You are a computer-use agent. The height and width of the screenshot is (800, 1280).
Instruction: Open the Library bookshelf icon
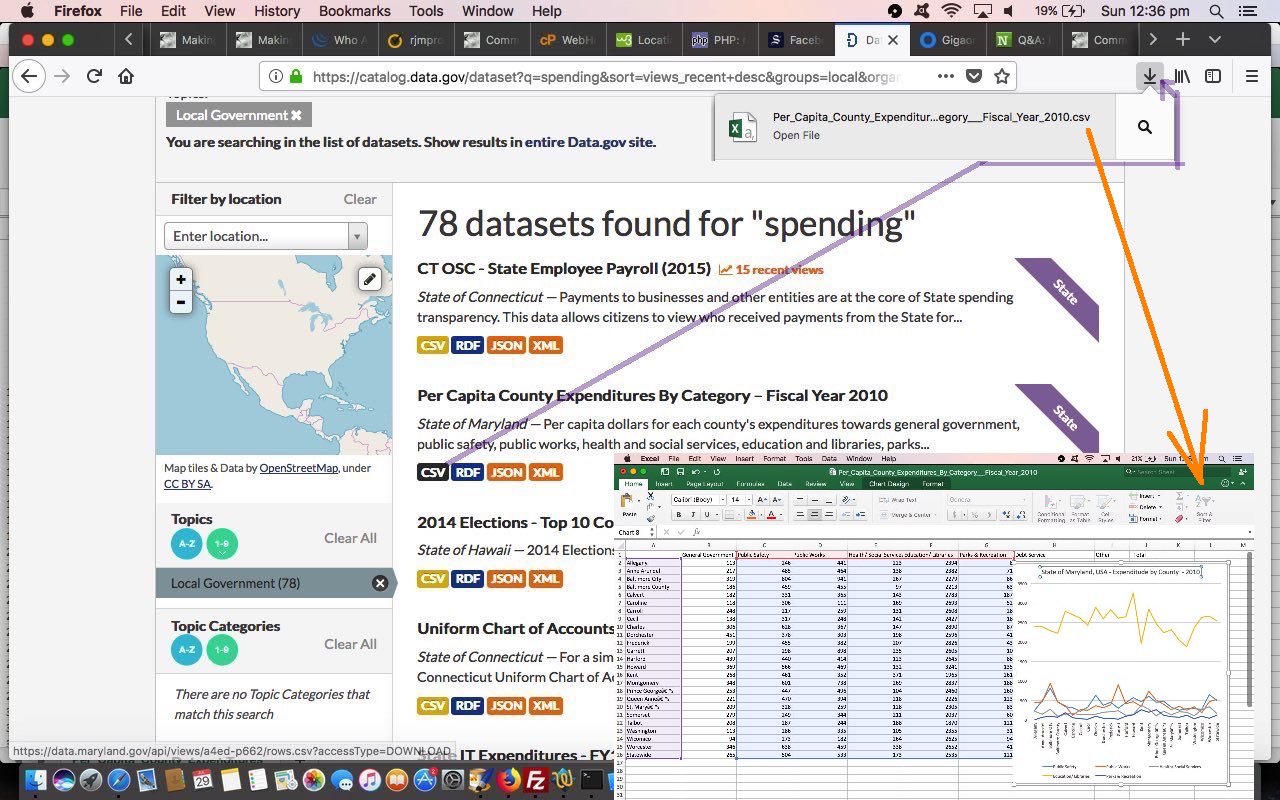point(1182,76)
